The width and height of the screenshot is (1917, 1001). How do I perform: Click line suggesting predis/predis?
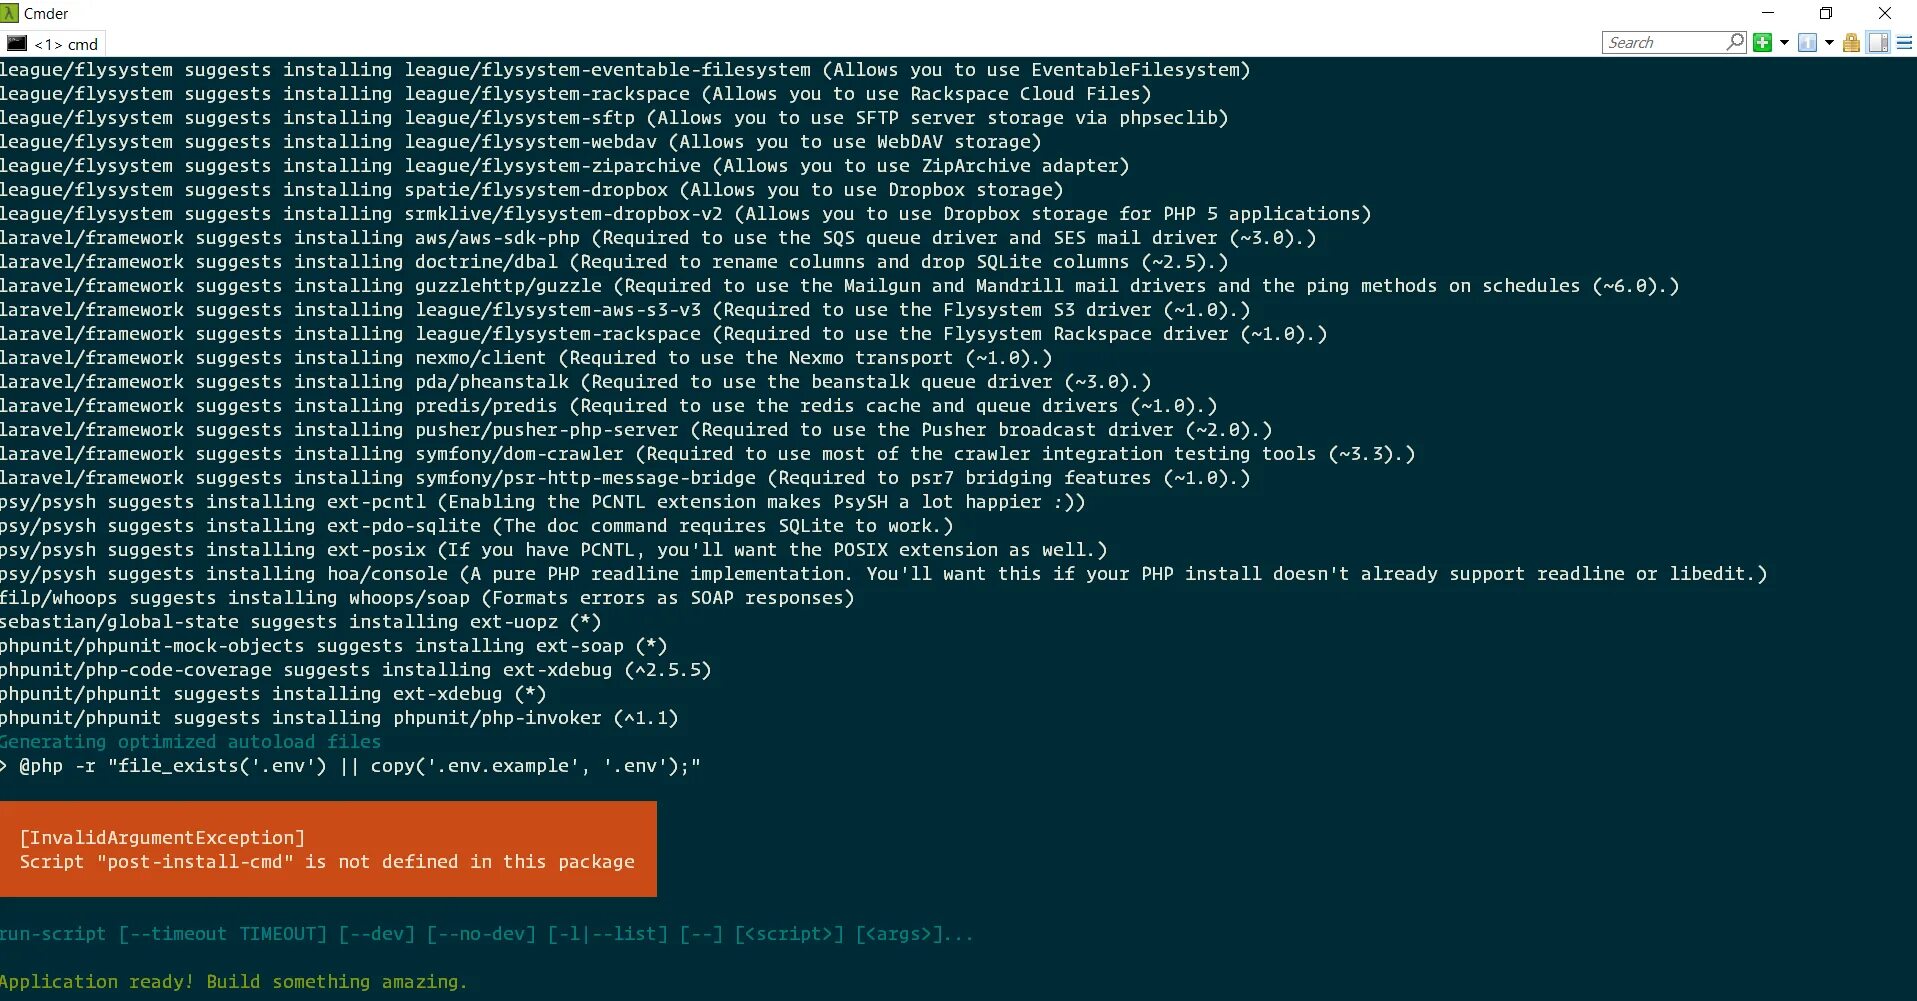(x=608, y=406)
